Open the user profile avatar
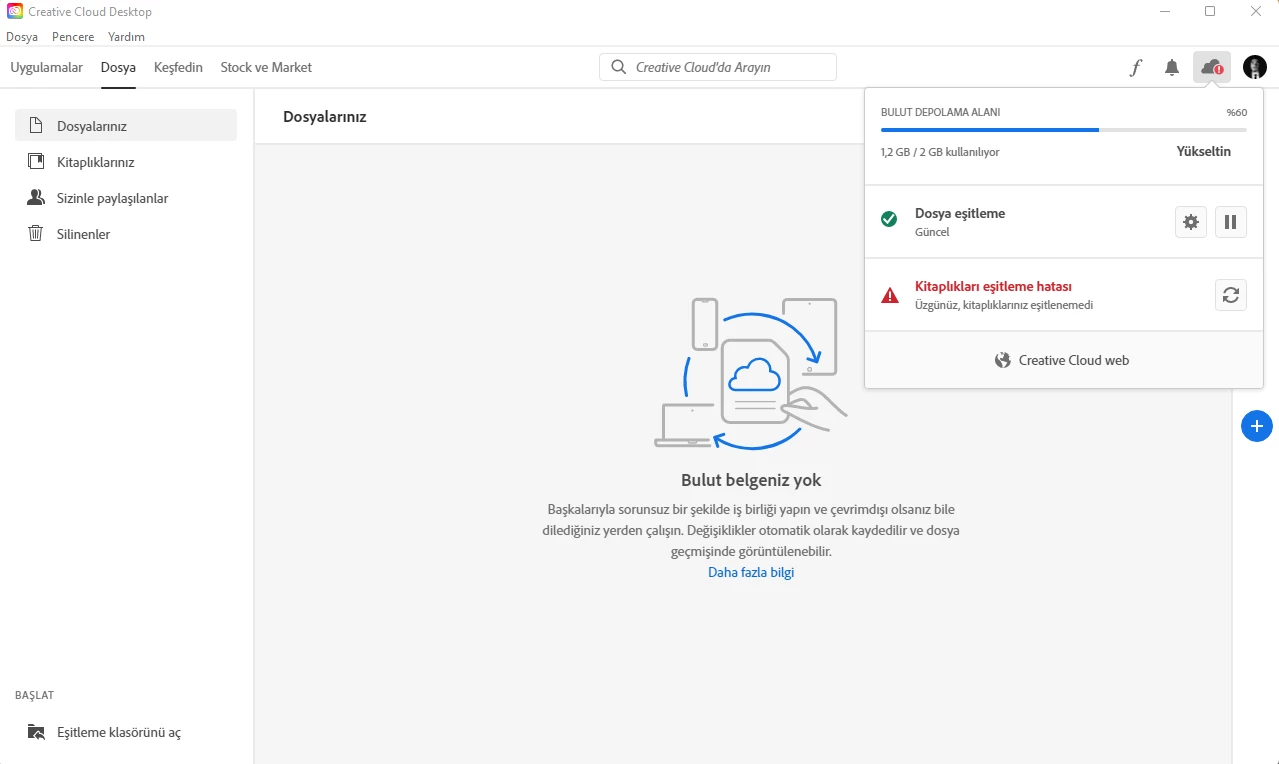Image resolution: width=1279 pixels, height=764 pixels. coord(1255,67)
